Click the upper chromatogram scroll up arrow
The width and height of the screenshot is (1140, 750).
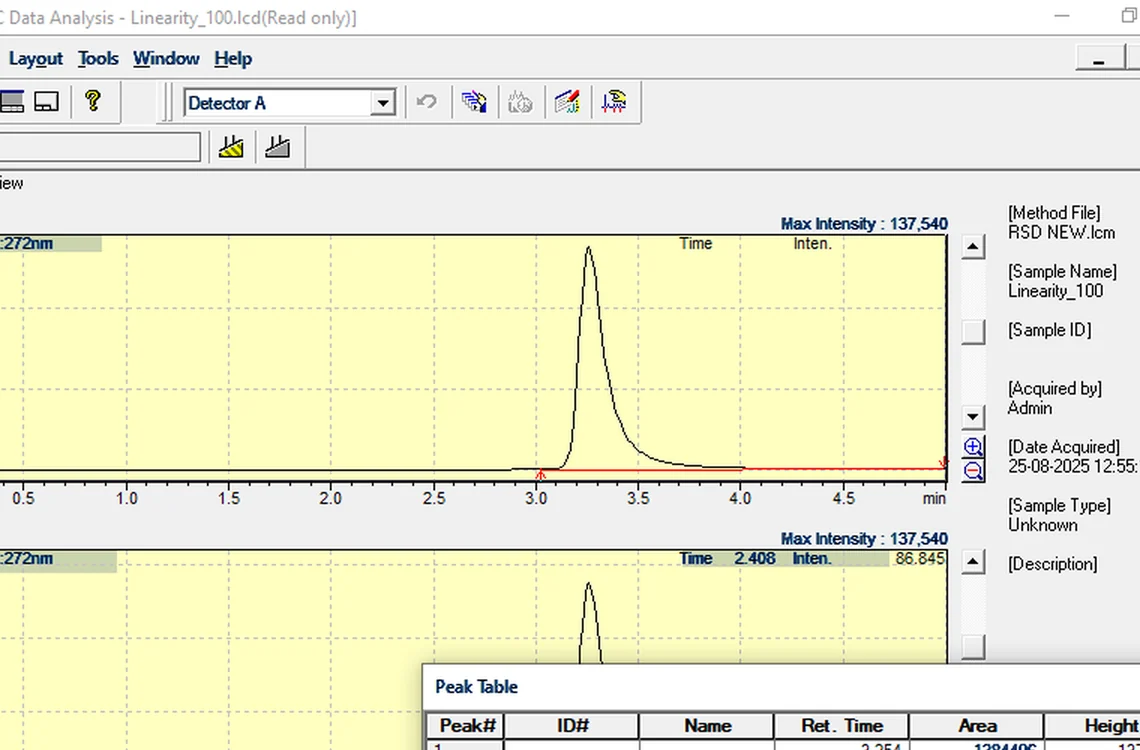tap(973, 247)
